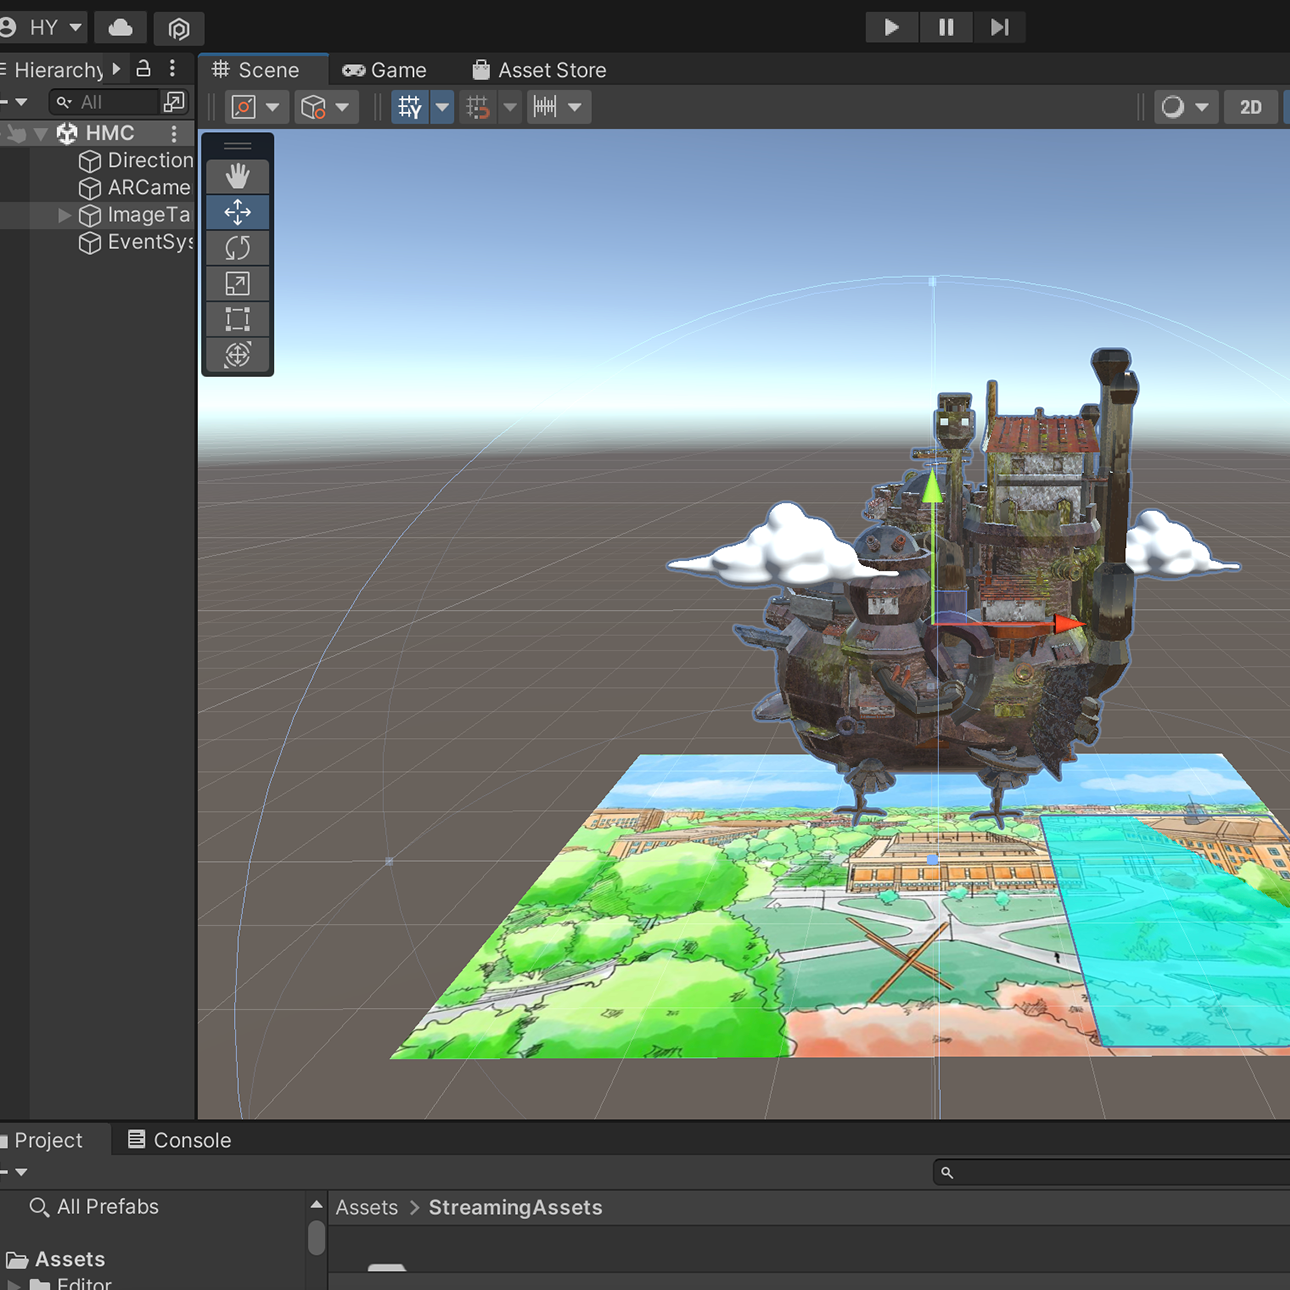Open the HMC scene options menu
This screenshot has width=1290, height=1290.
tap(174, 133)
